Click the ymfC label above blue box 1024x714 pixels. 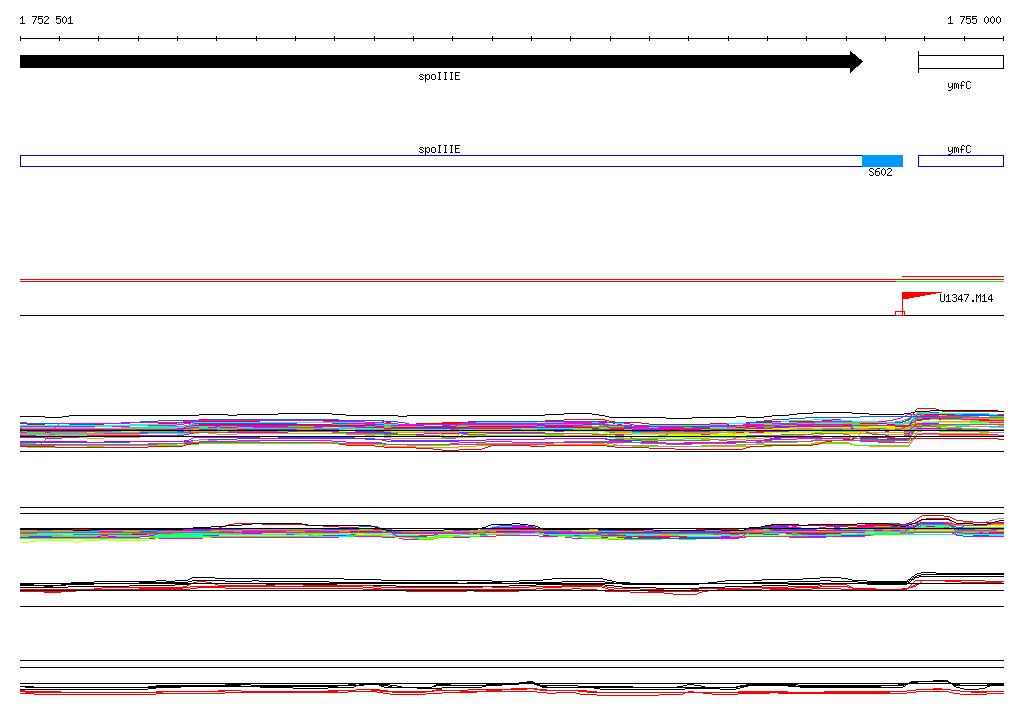coord(959,150)
